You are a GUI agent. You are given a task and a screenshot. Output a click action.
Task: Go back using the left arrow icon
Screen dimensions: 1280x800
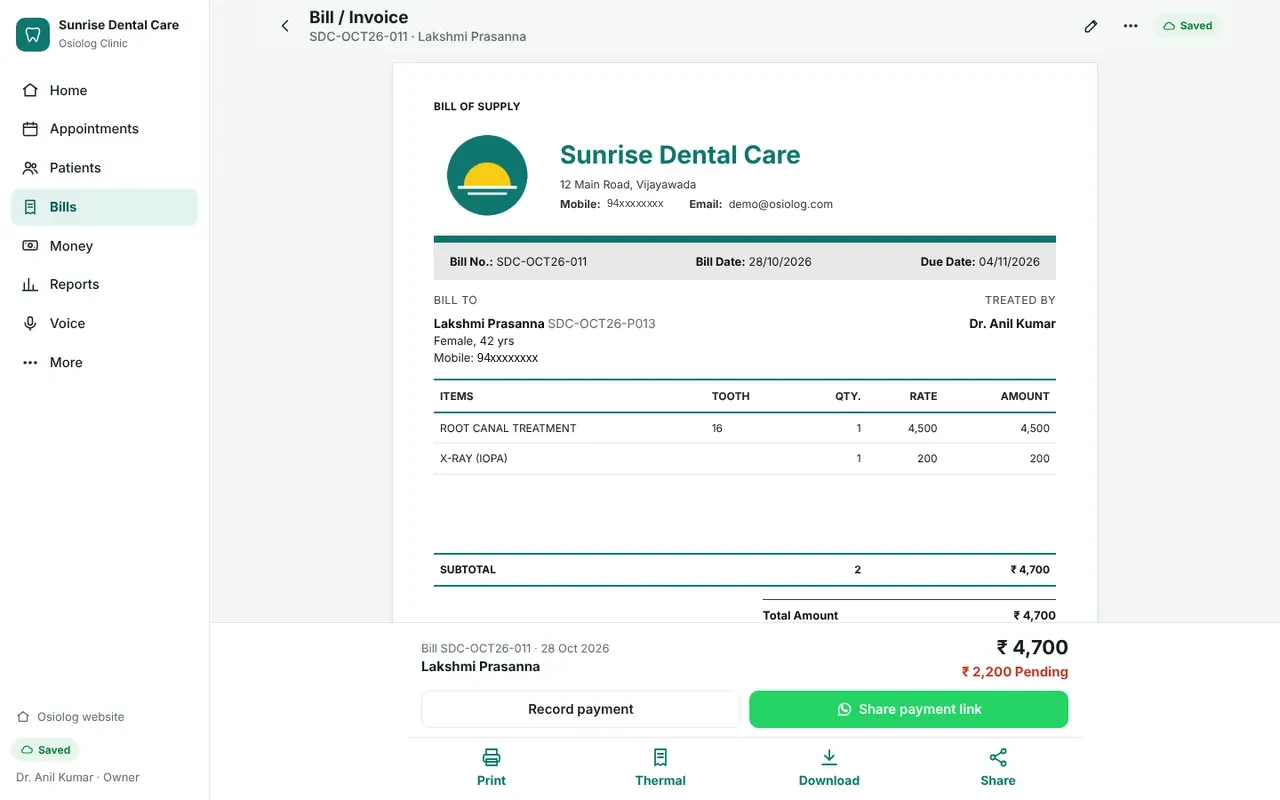tap(285, 26)
